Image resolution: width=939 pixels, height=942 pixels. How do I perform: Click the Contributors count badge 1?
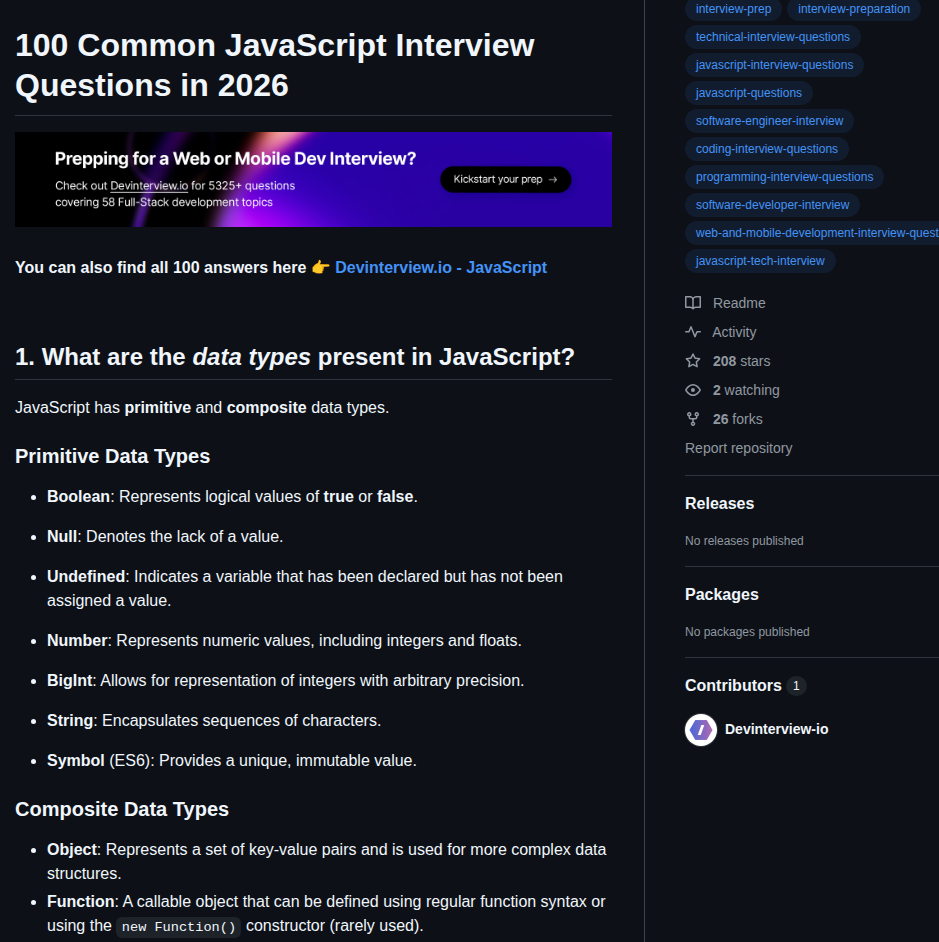[796, 685]
